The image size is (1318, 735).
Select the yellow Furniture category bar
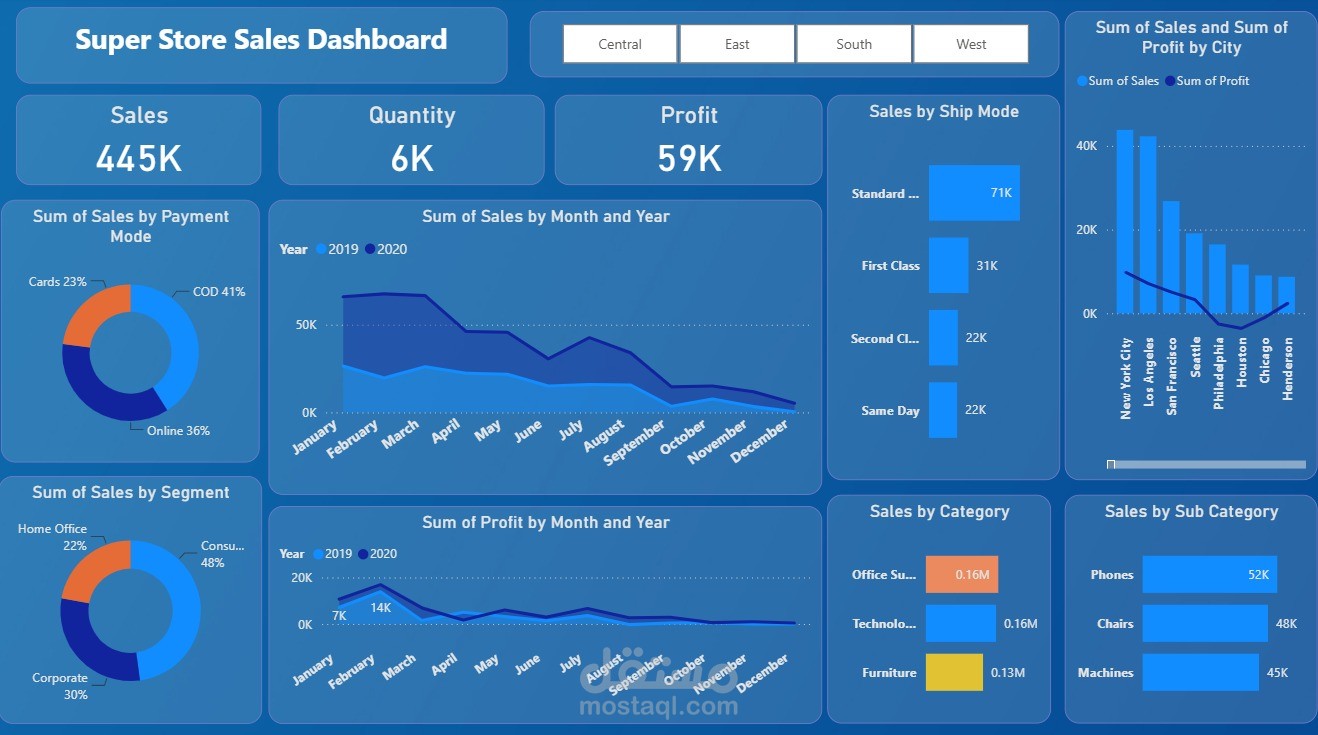tap(954, 672)
